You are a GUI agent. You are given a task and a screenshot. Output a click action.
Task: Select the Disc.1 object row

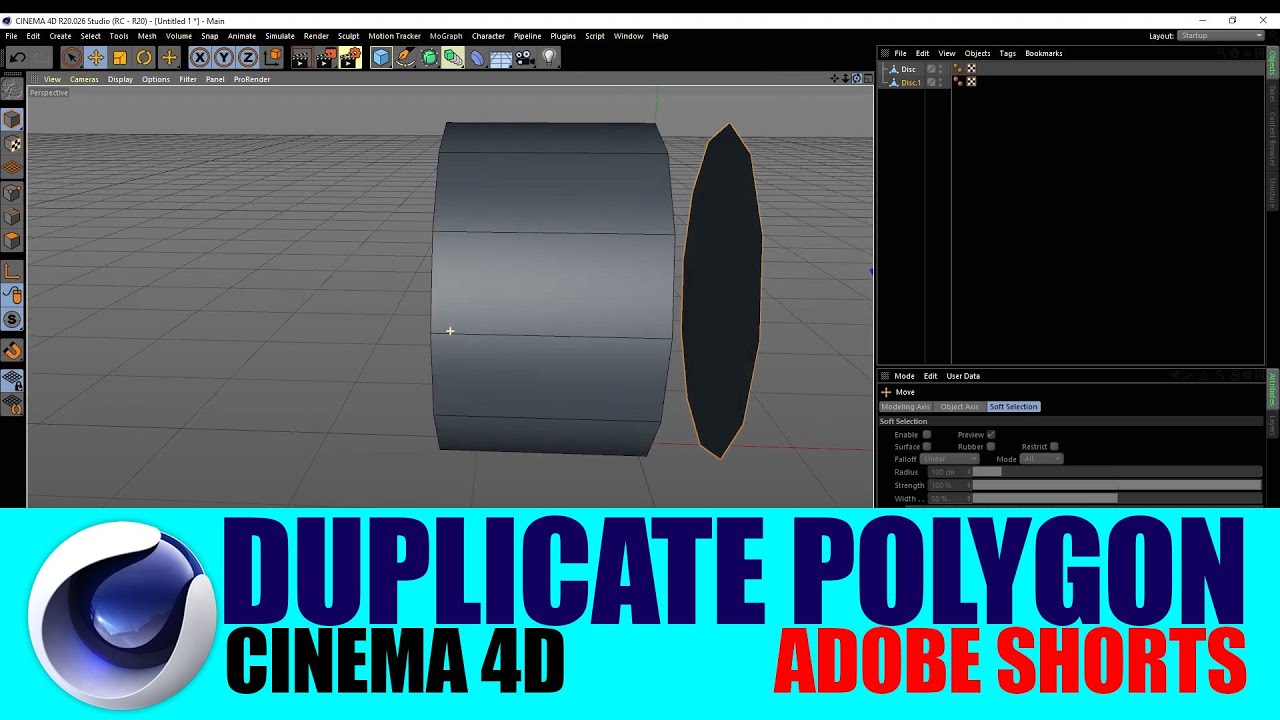[x=910, y=82]
